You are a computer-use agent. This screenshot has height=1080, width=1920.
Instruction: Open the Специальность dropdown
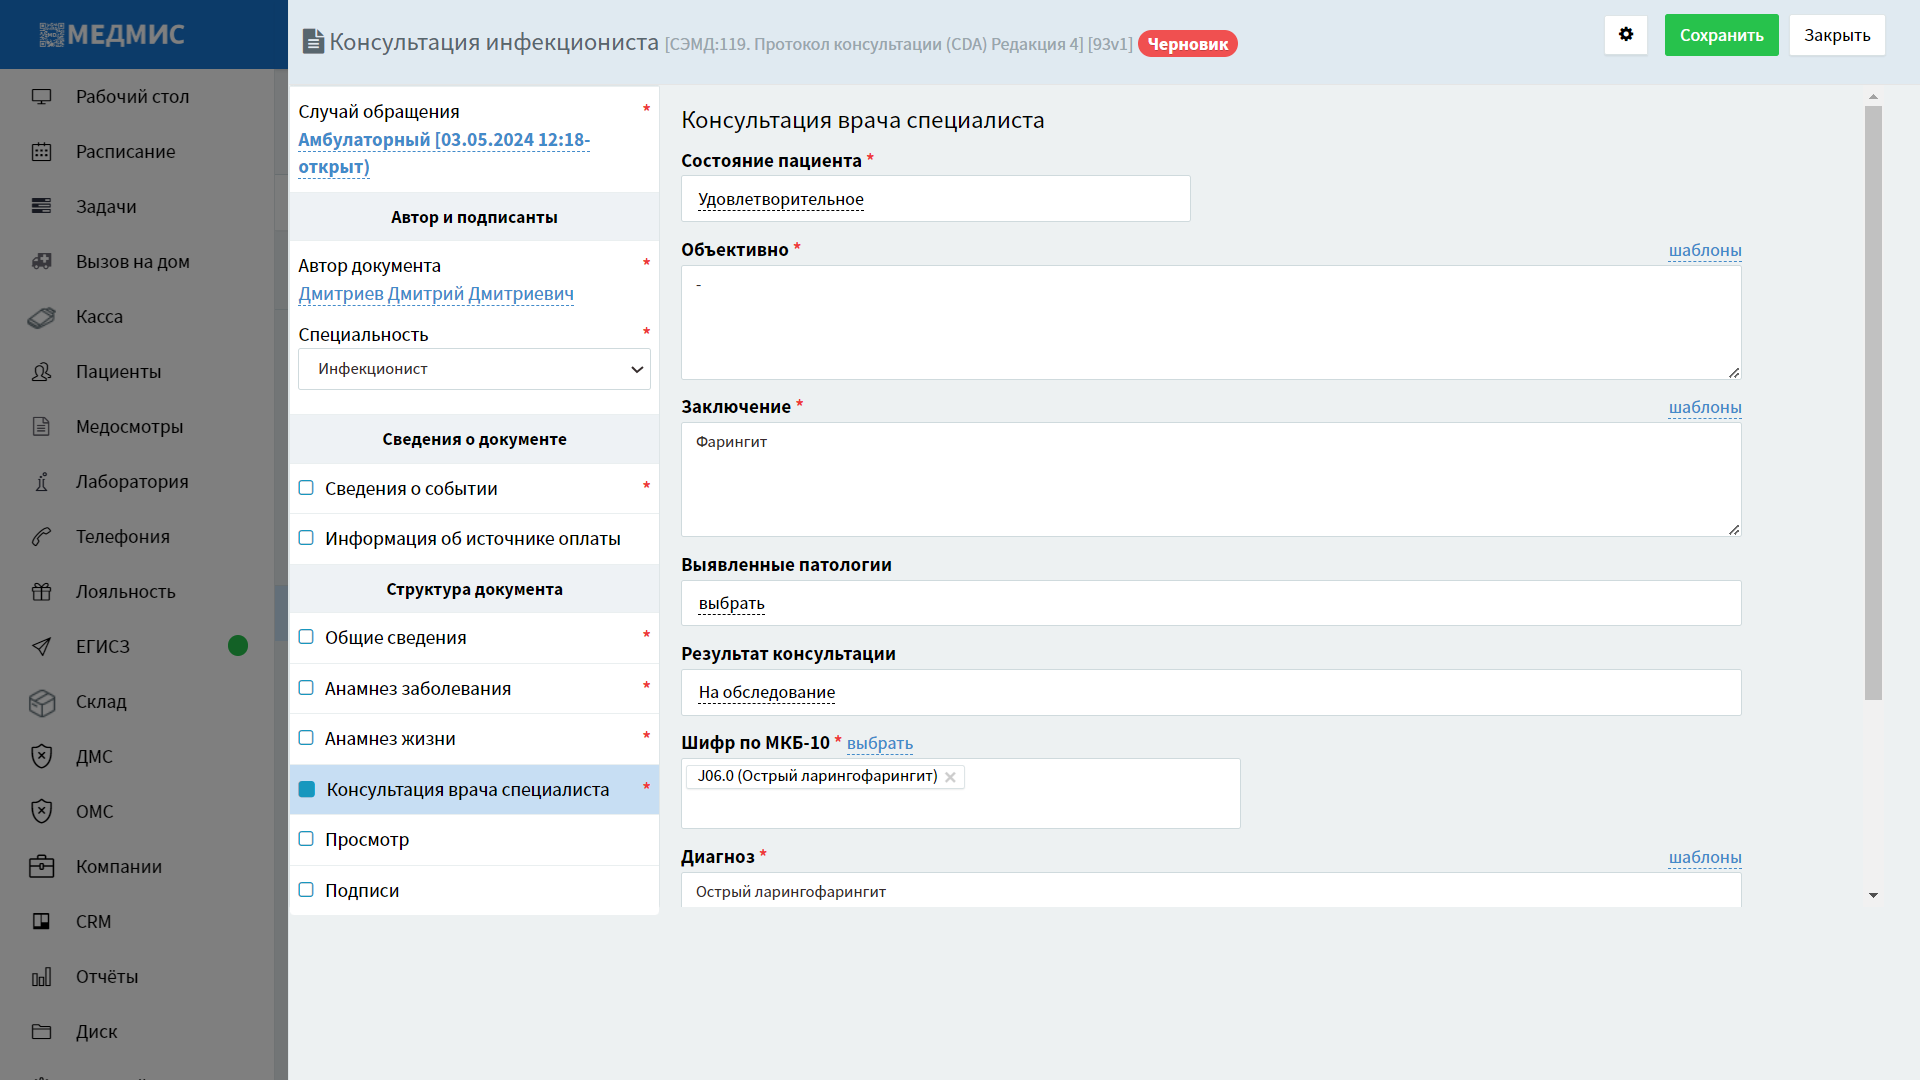point(474,369)
